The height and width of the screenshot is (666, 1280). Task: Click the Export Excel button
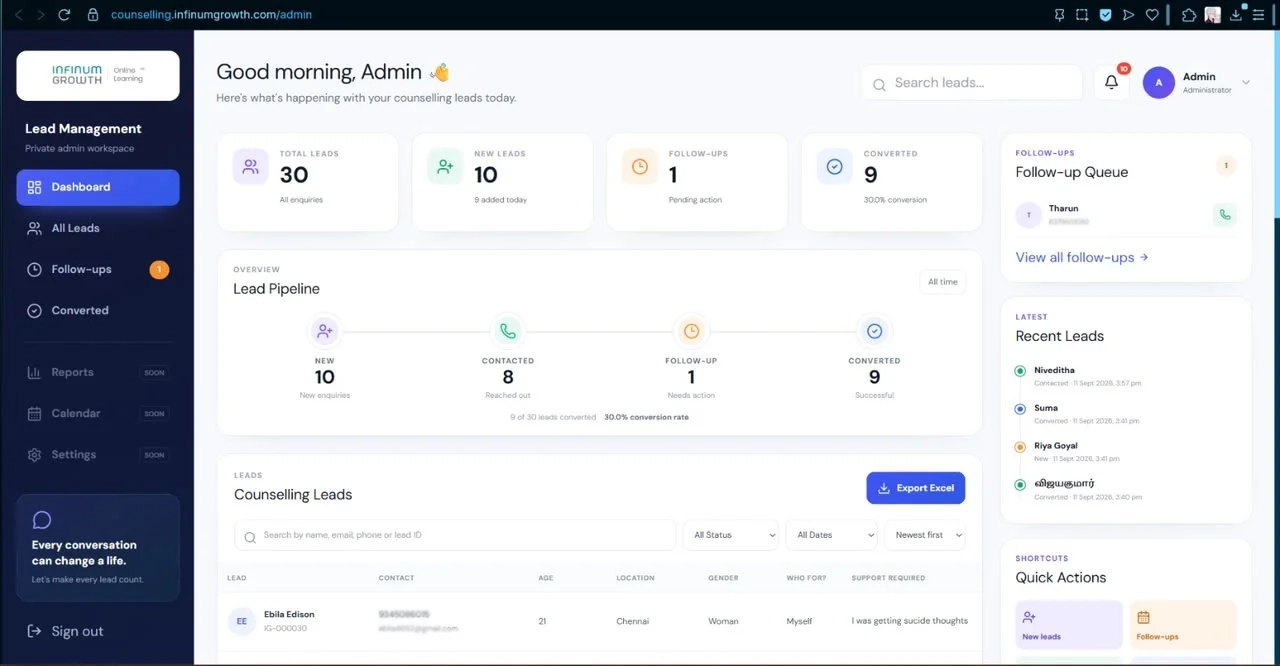(x=916, y=488)
